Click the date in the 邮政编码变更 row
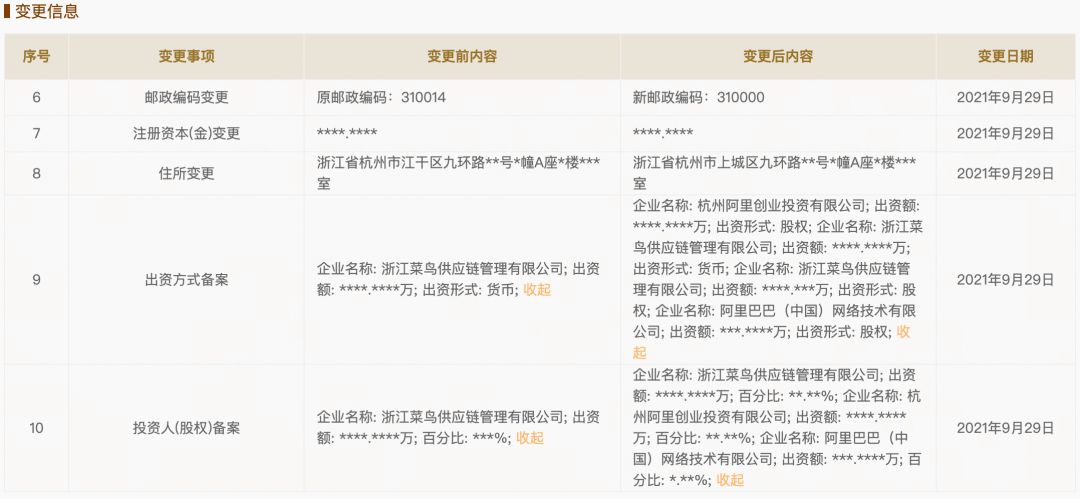Viewport: 1080px width, 499px height. [1006, 98]
